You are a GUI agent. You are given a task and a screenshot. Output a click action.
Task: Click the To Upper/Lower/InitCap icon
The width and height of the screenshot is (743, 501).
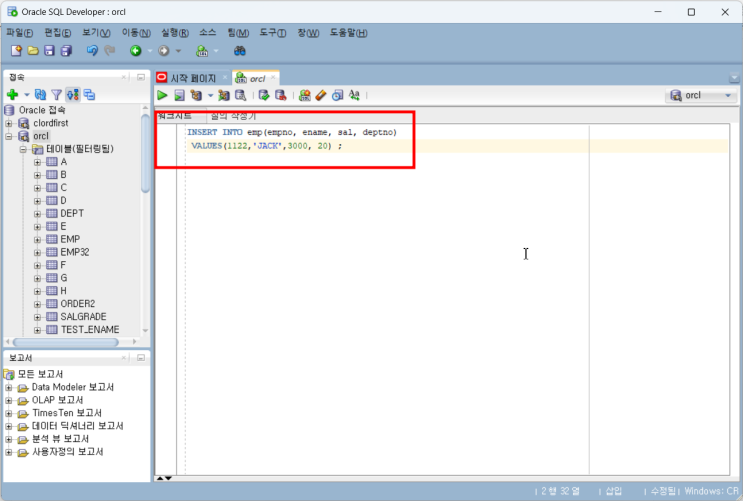354,95
